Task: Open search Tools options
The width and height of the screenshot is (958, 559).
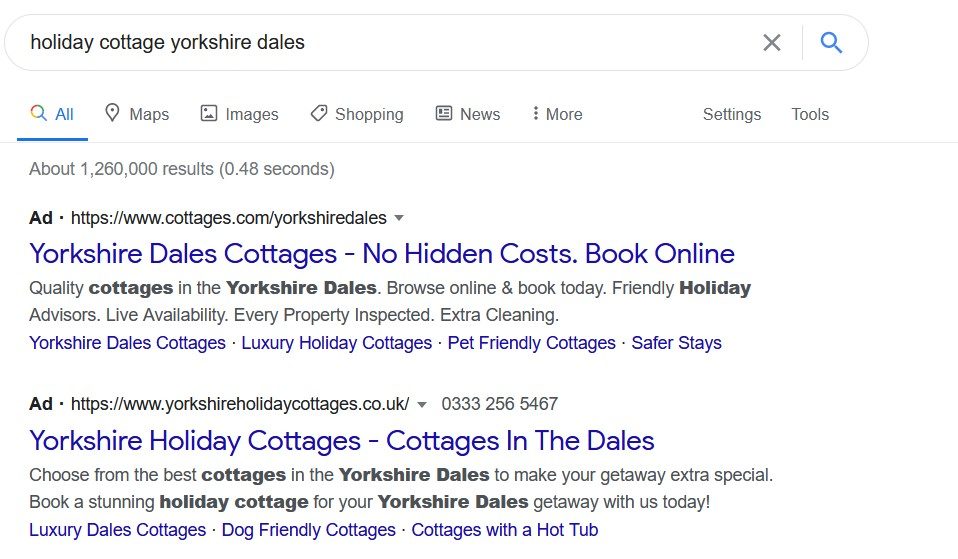Action: point(810,114)
